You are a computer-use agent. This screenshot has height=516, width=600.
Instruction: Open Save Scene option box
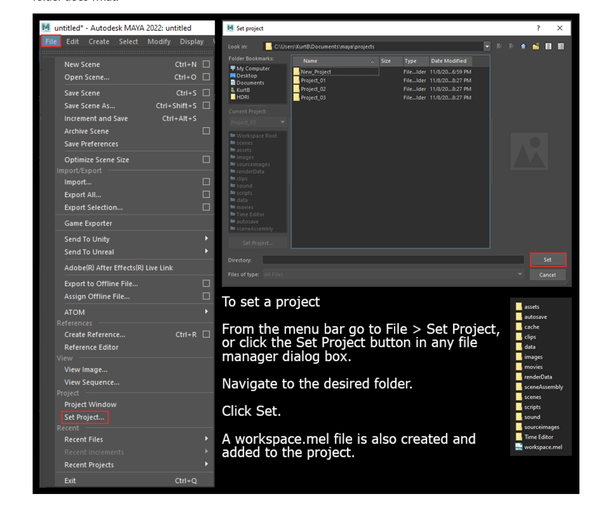point(206,93)
